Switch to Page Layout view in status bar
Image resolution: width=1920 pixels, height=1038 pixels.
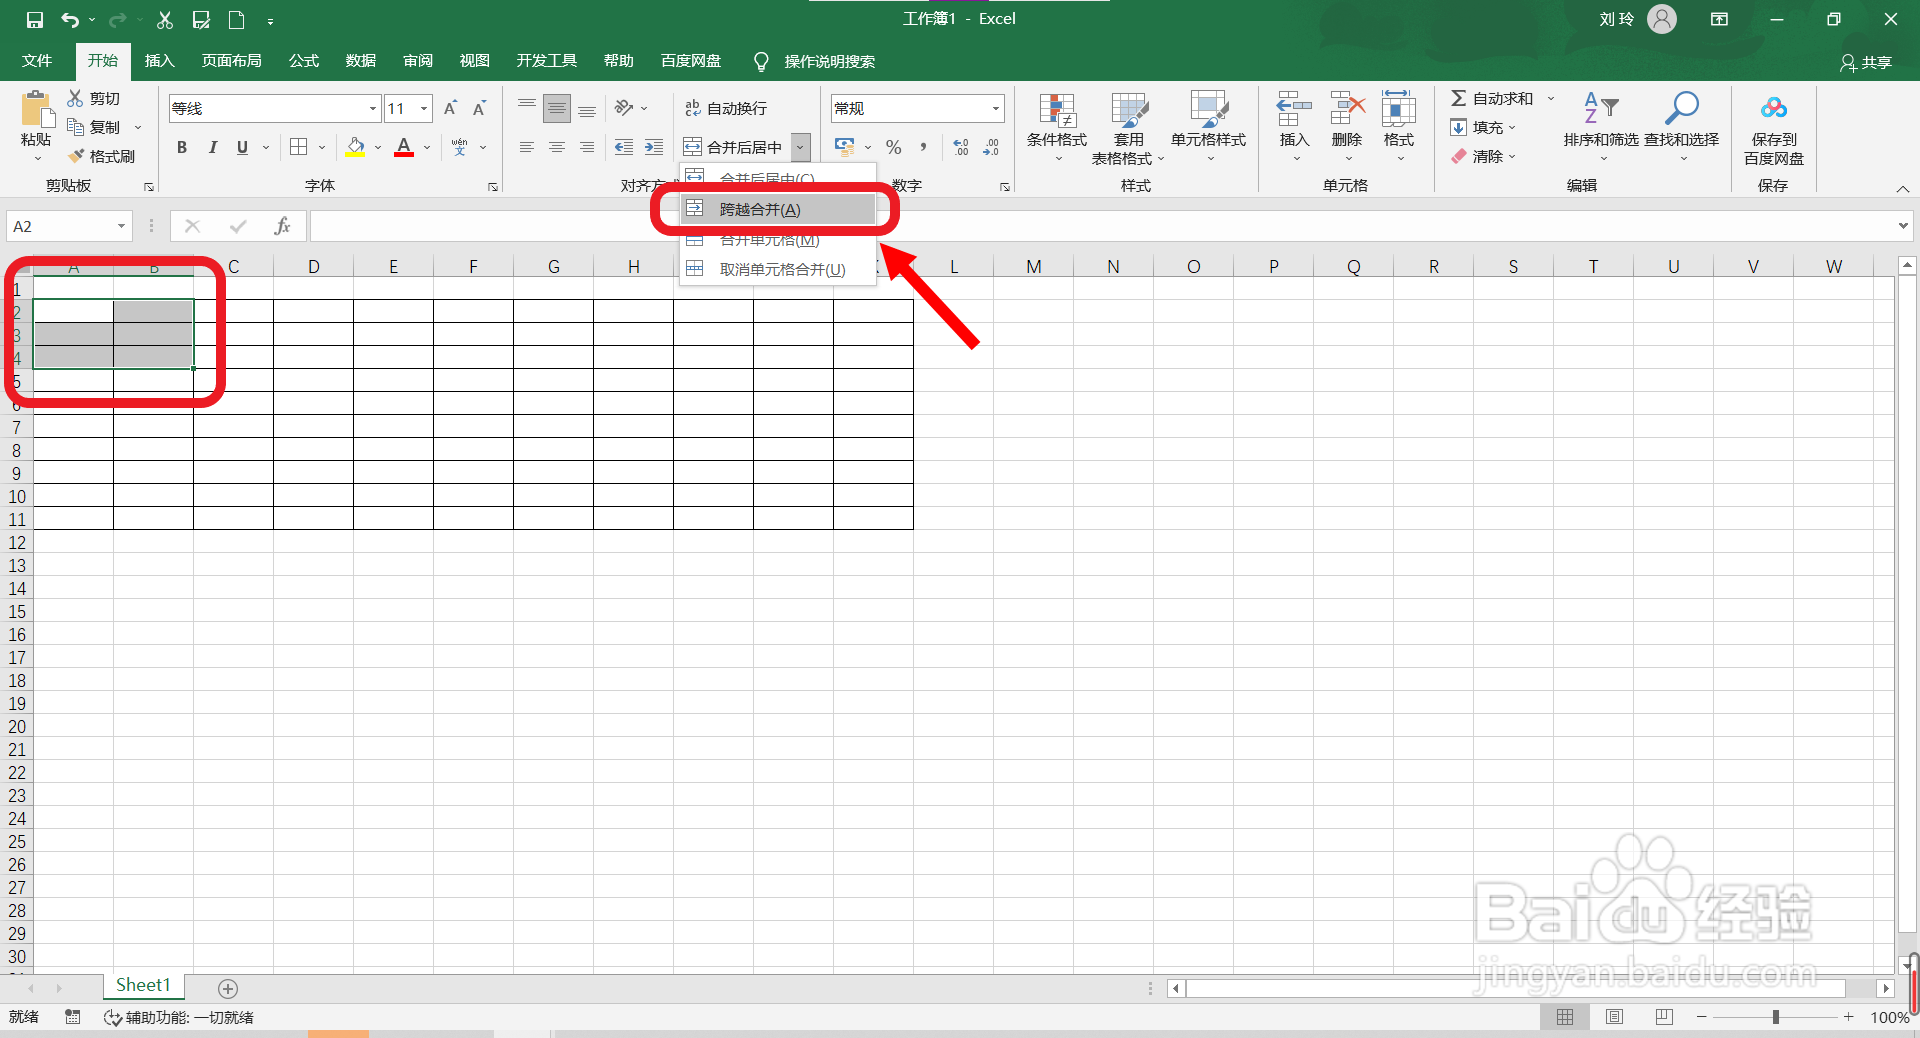point(1614,1017)
